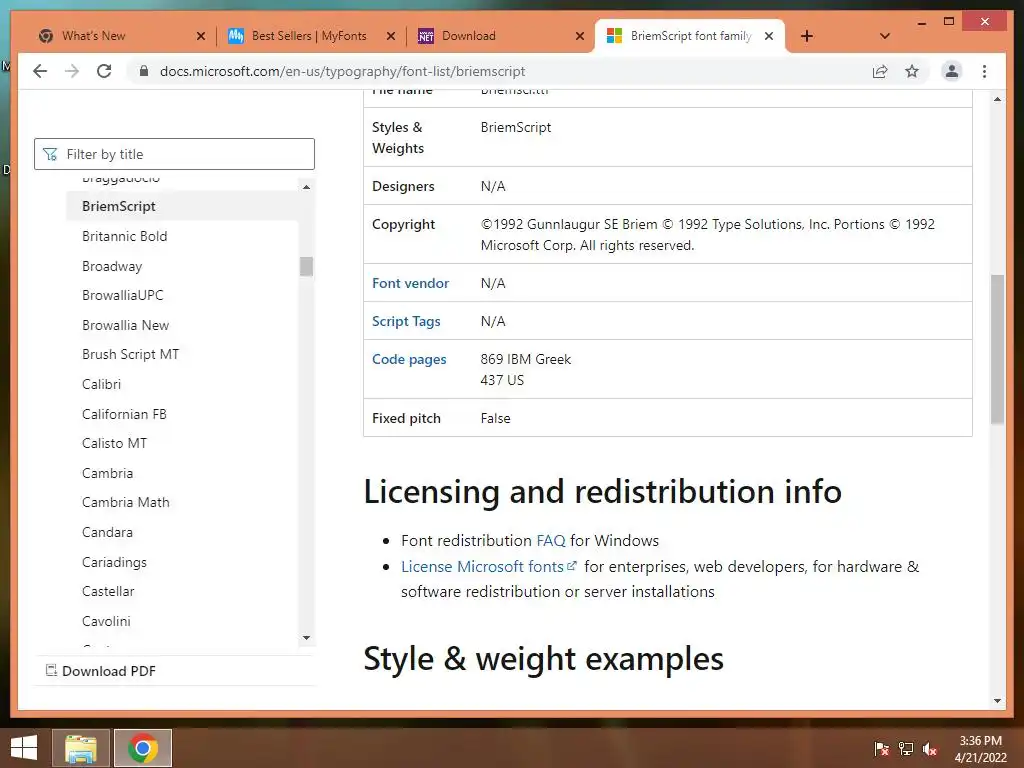Open Cariadings font entry
The width and height of the screenshot is (1024, 768).
tap(114, 562)
